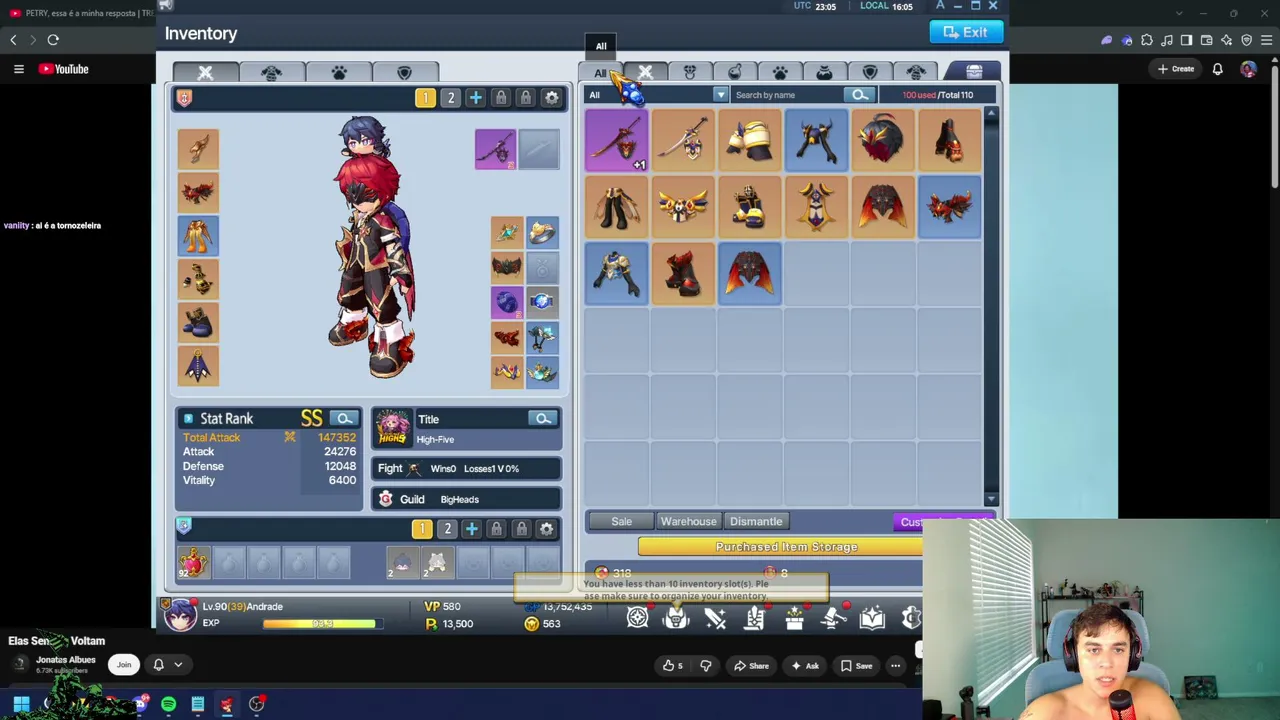Open YouTube notifications bell in top bar
The width and height of the screenshot is (1280, 720).
(x=1217, y=69)
